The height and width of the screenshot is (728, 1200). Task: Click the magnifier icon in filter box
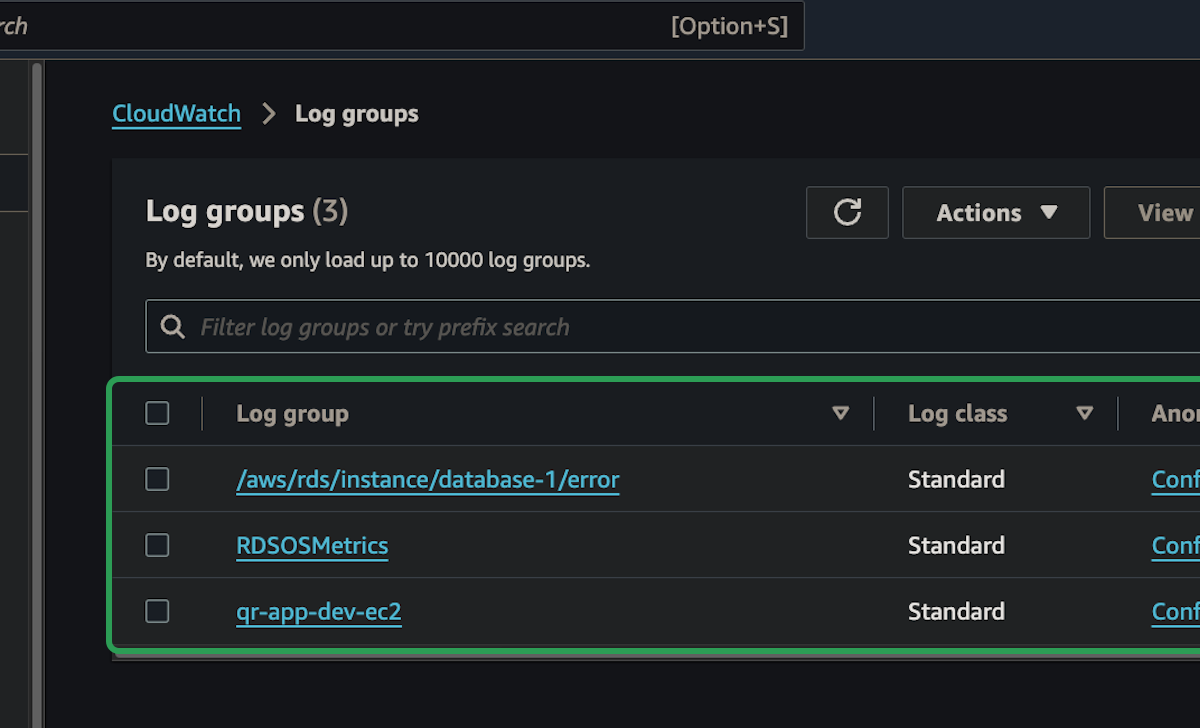(173, 327)
